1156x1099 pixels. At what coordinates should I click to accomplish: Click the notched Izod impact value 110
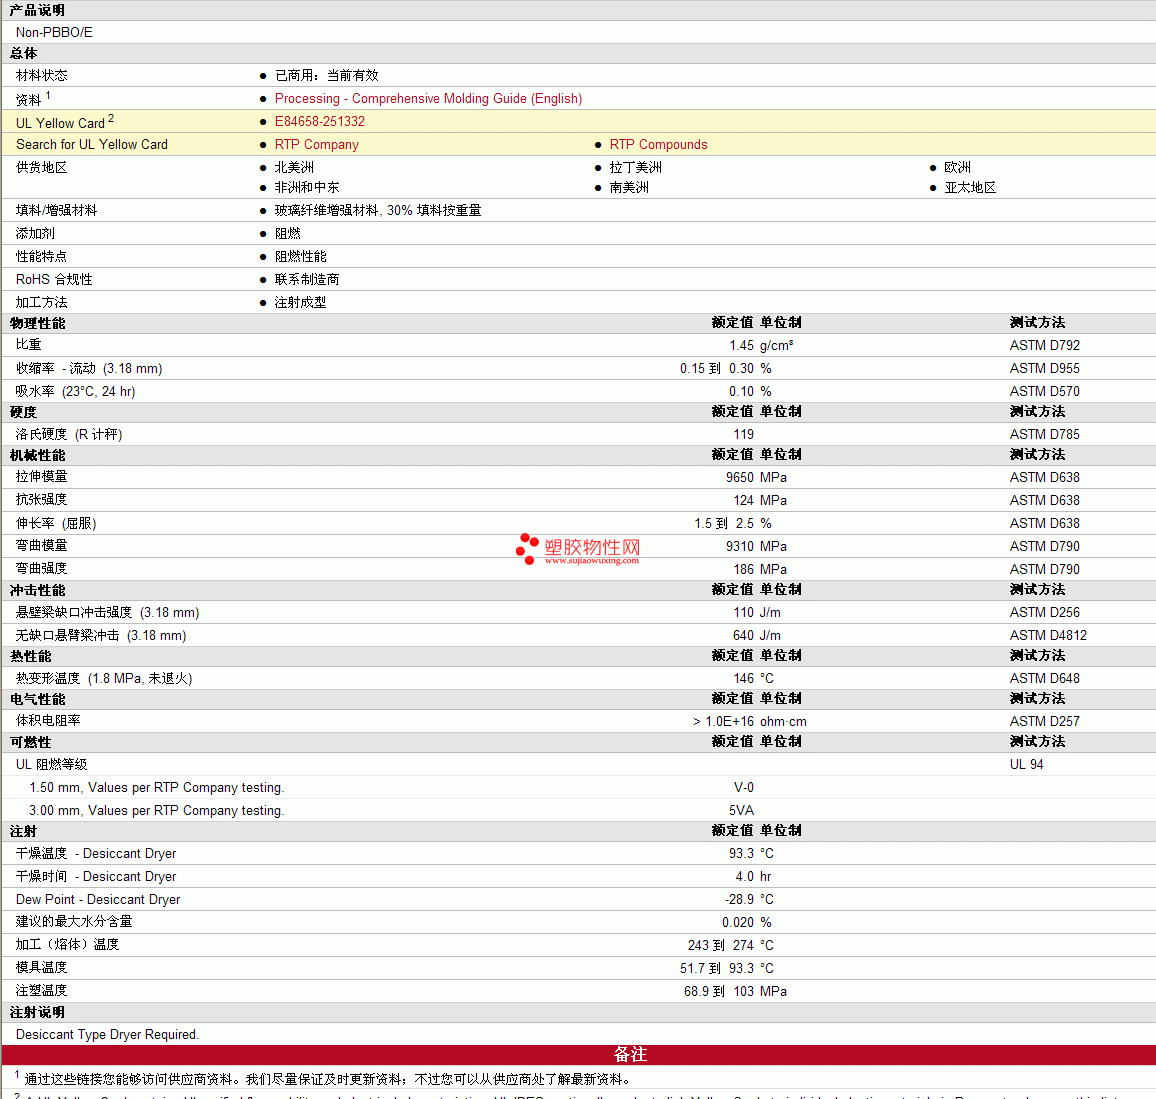[x=744, y=612]
